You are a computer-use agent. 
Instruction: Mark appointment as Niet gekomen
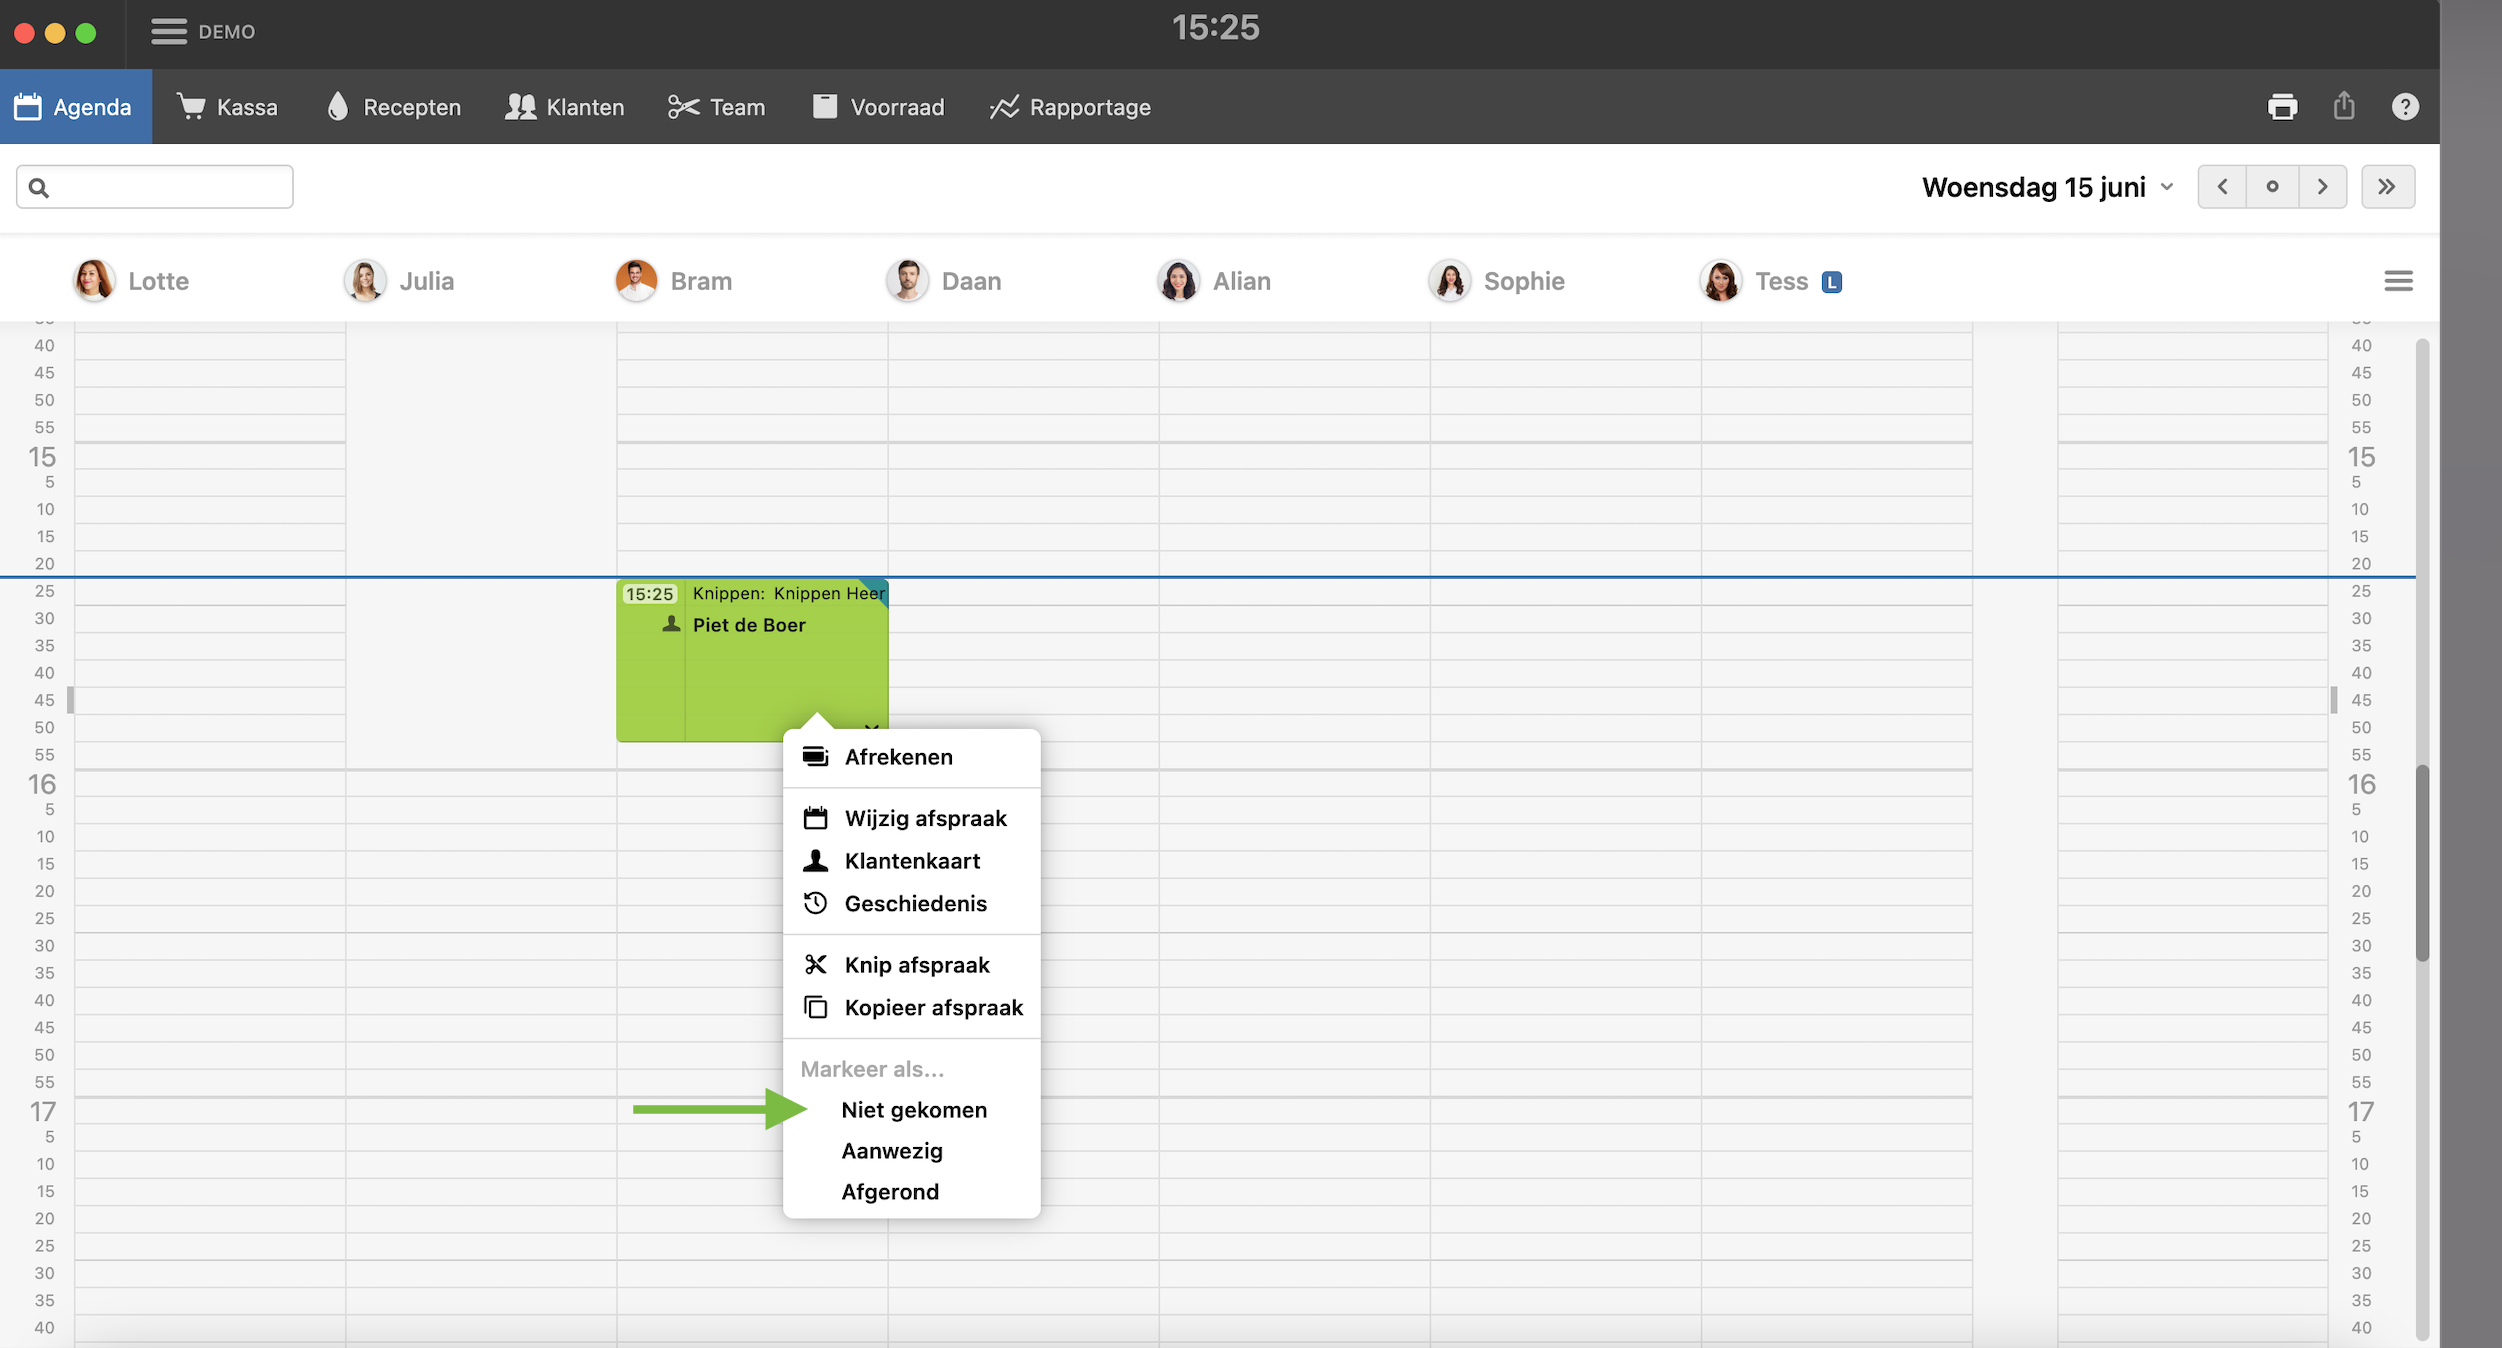[x=913, y=1110]
